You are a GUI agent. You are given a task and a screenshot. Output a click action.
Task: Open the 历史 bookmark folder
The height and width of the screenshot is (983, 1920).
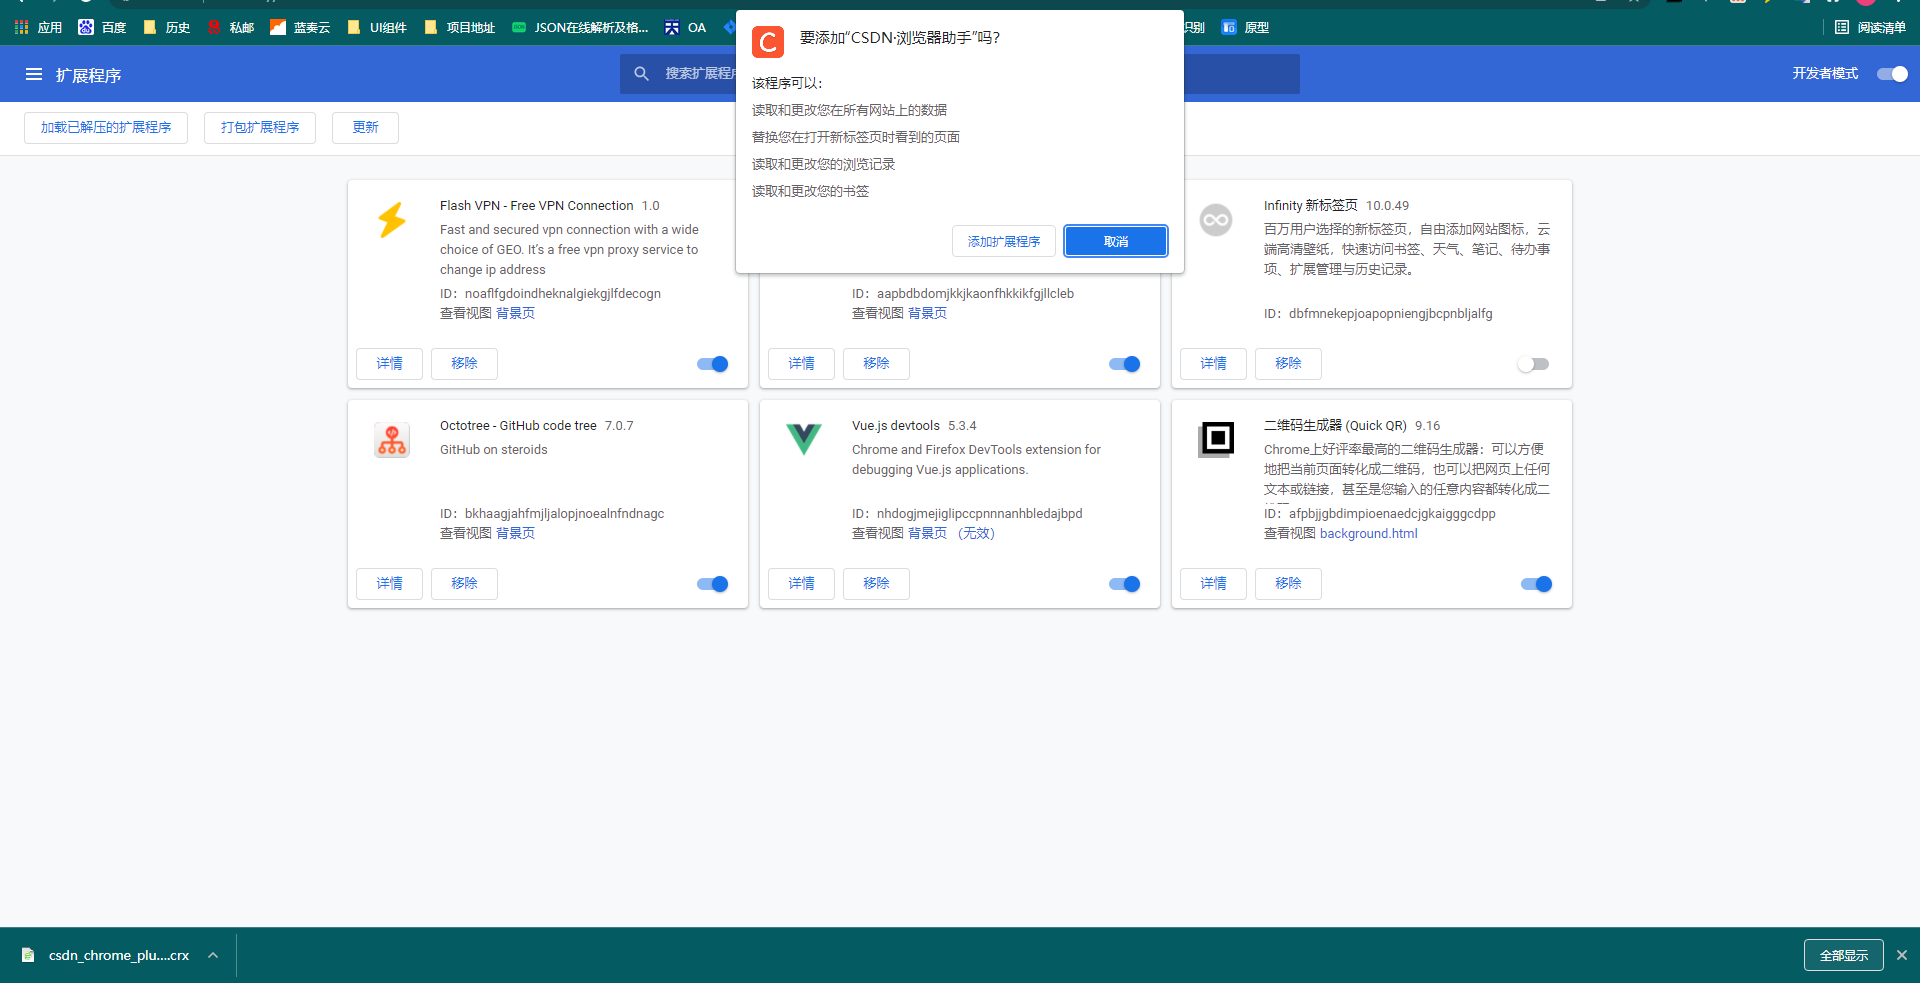(166, 27)
